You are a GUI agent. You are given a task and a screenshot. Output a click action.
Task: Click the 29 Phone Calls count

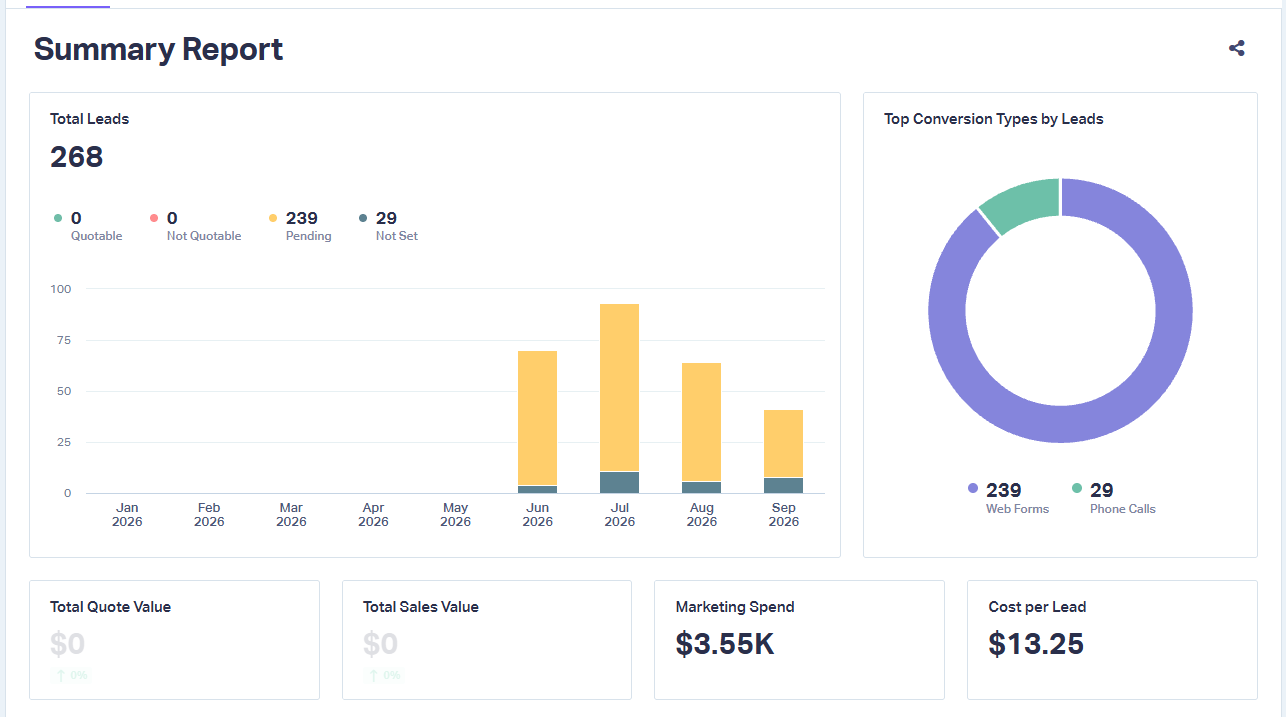(x=1101, y=490)
